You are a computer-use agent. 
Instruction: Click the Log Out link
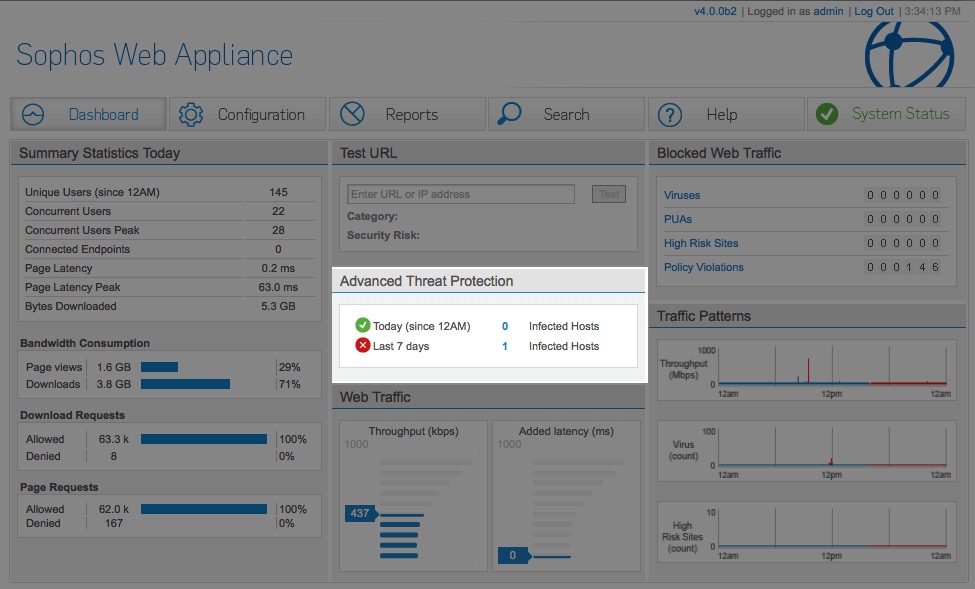point(874,11)
